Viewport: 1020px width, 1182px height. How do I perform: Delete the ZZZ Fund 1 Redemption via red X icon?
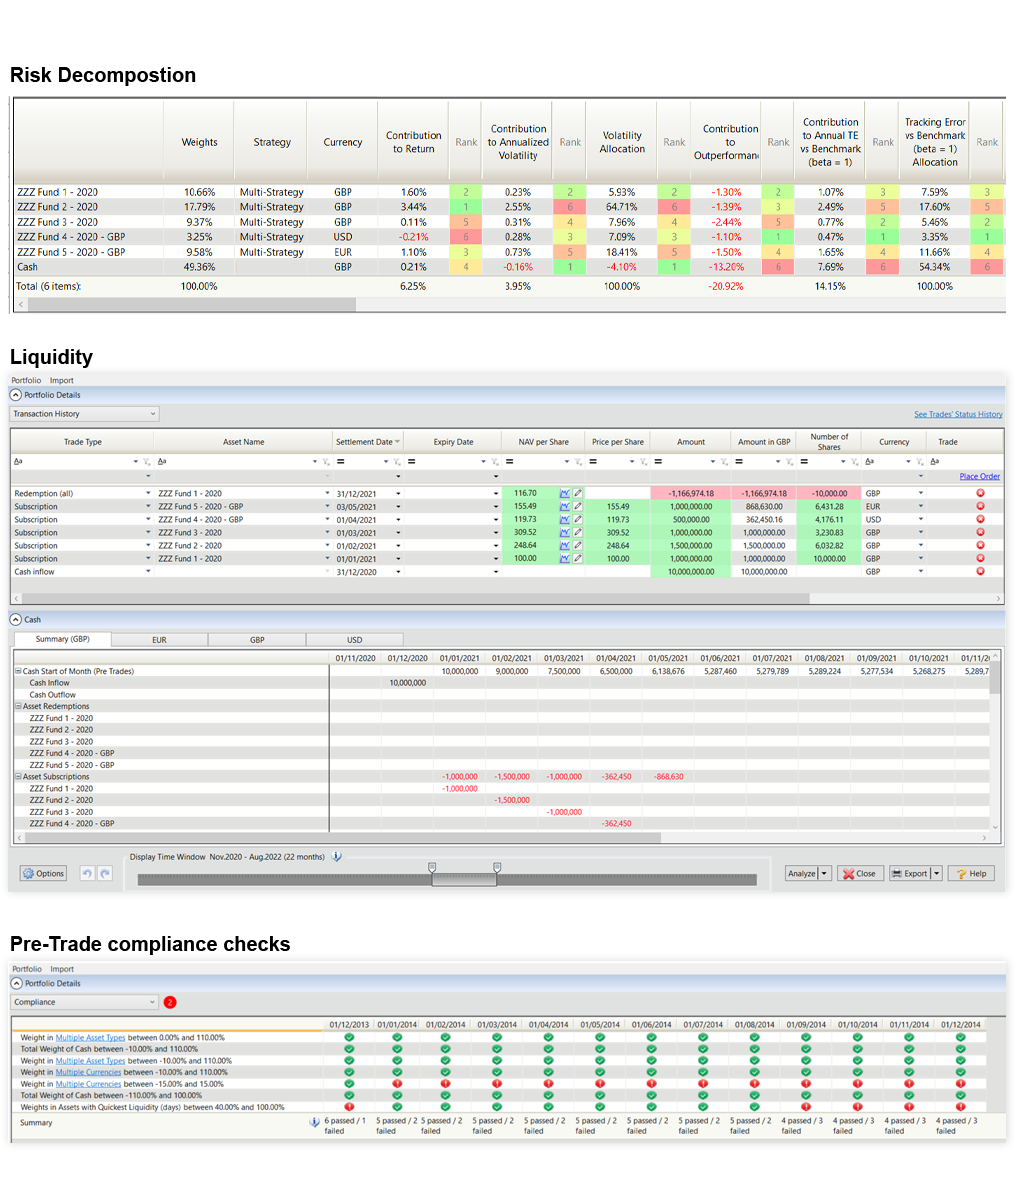click(x=979, y=493)
